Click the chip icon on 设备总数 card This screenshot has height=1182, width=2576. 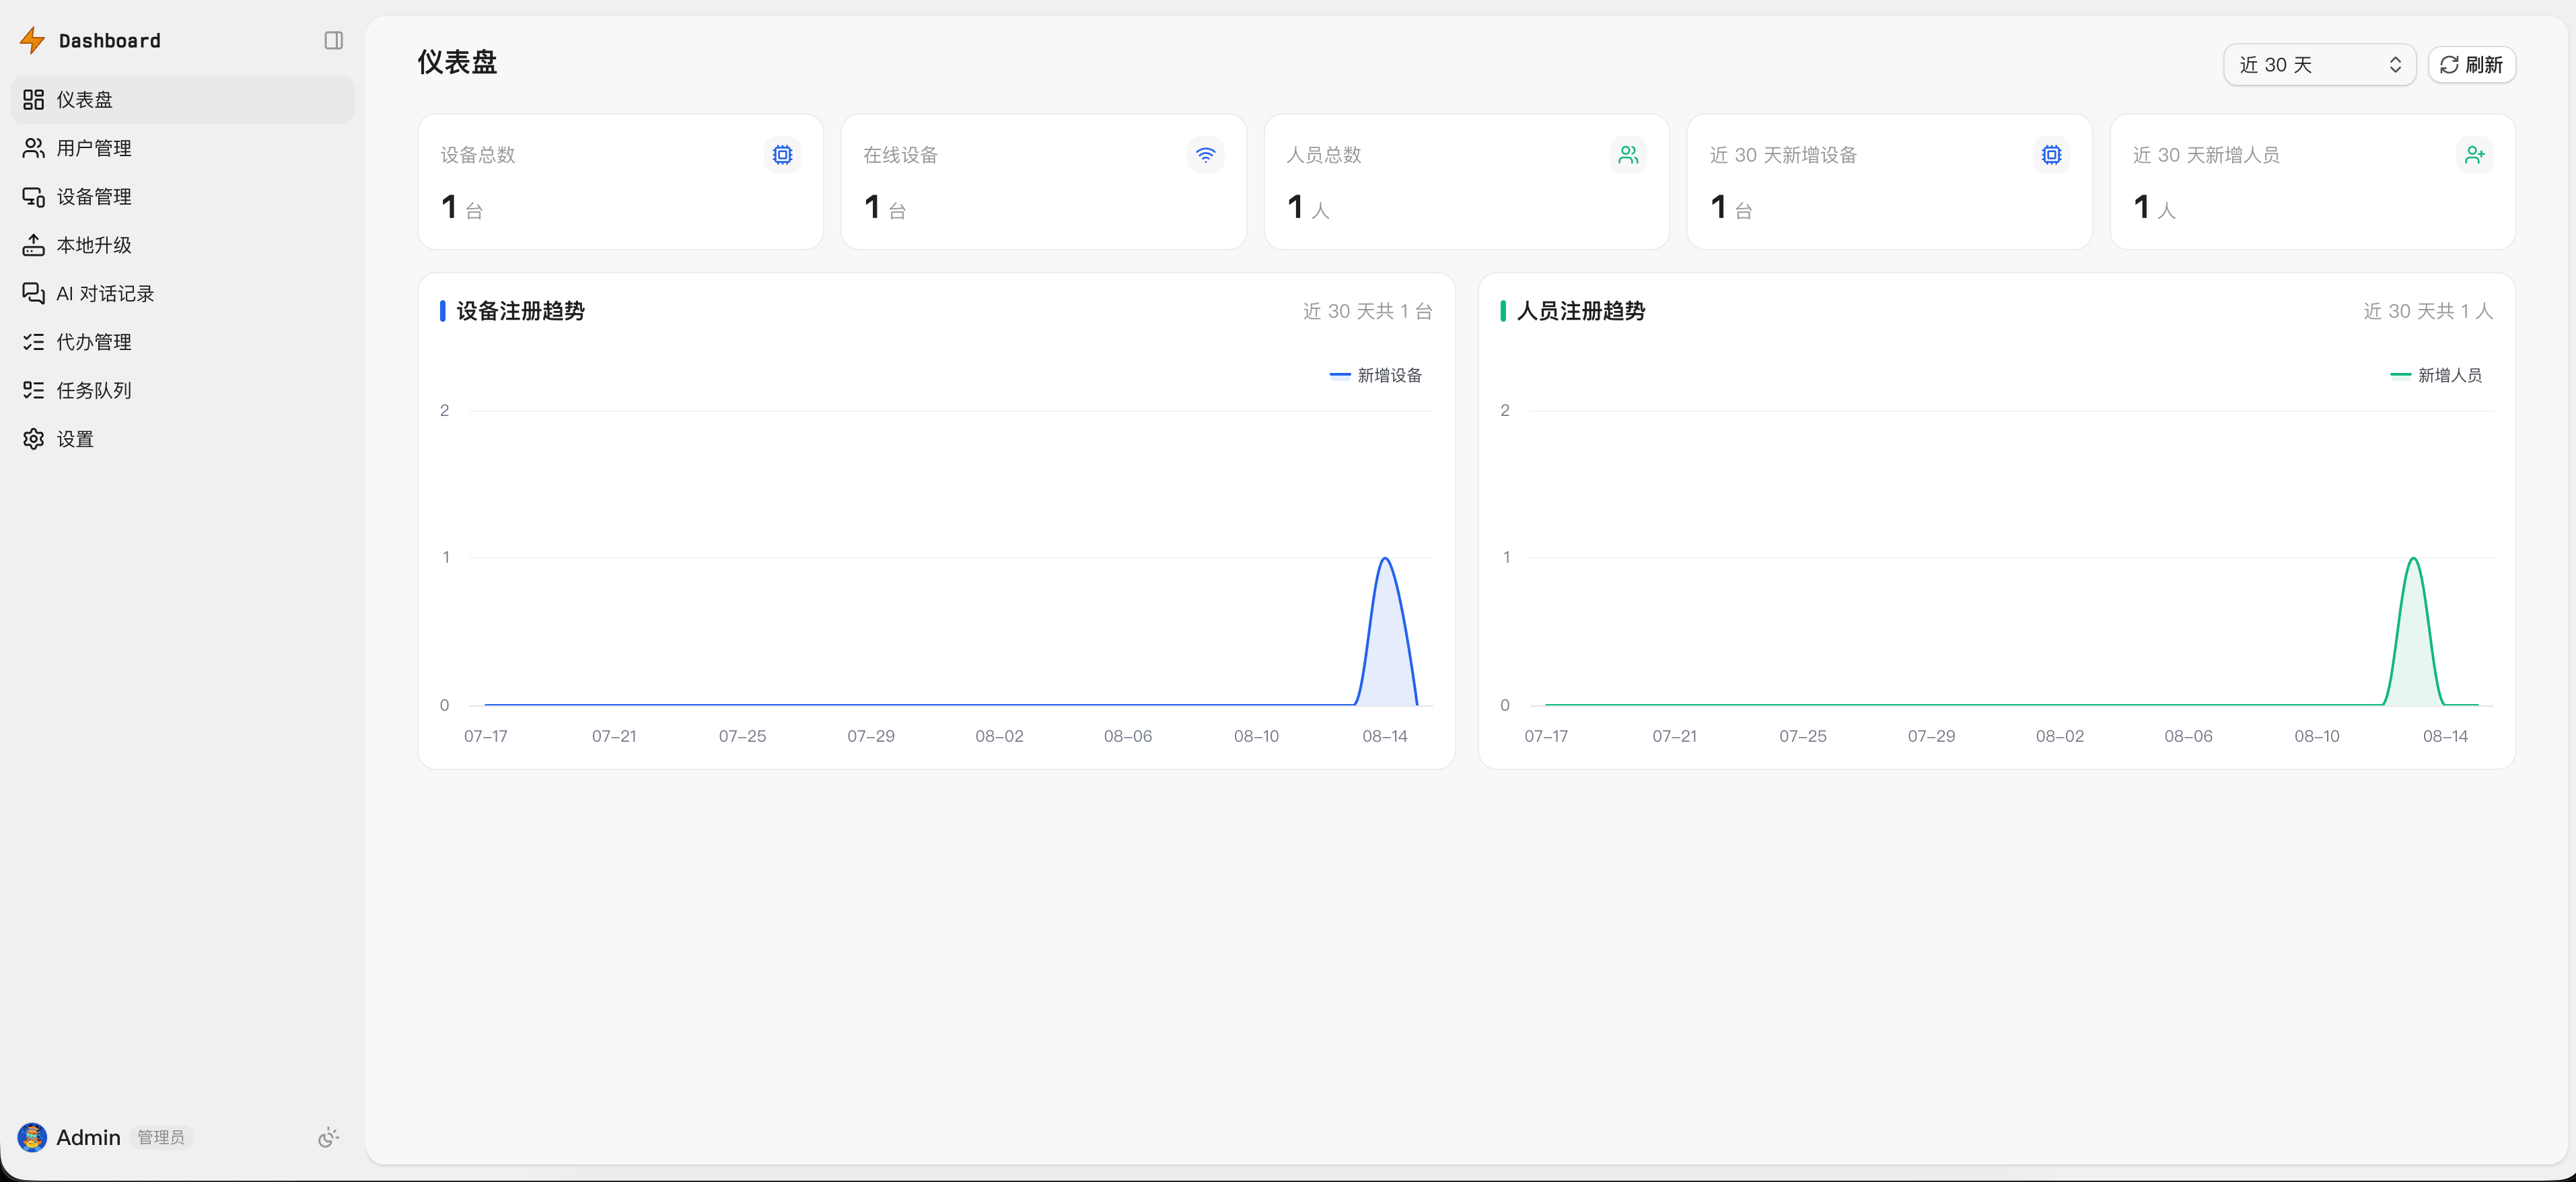point(782,155)
